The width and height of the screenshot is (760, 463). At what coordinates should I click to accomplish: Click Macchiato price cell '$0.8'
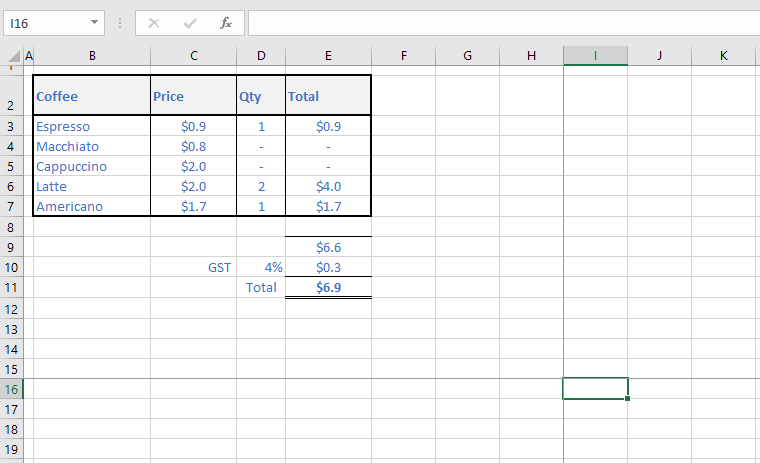pyautogui.click(x=193, y=146)
